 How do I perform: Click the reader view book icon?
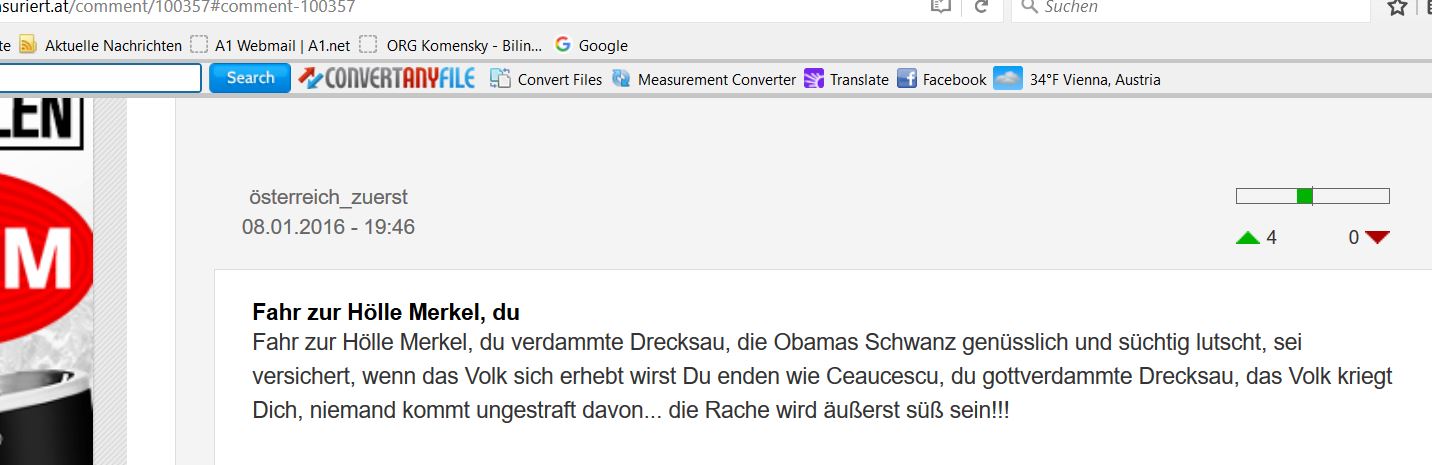[940, 6]
